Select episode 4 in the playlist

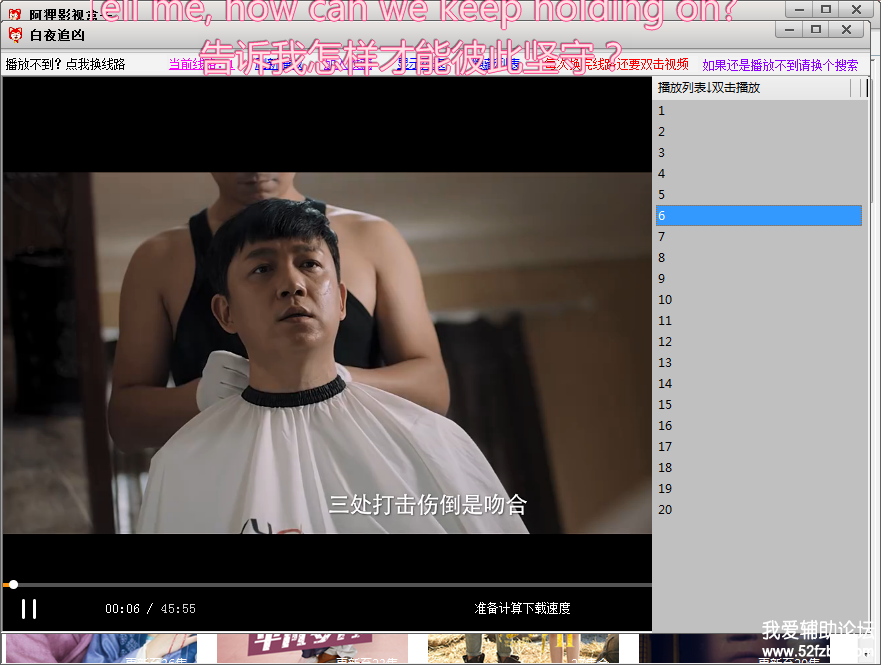[759, 174]
